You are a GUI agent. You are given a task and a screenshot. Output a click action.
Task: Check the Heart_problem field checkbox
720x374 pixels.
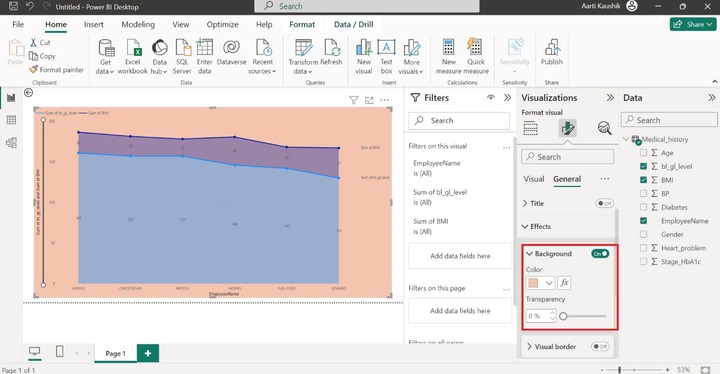[x=643, y=248]
